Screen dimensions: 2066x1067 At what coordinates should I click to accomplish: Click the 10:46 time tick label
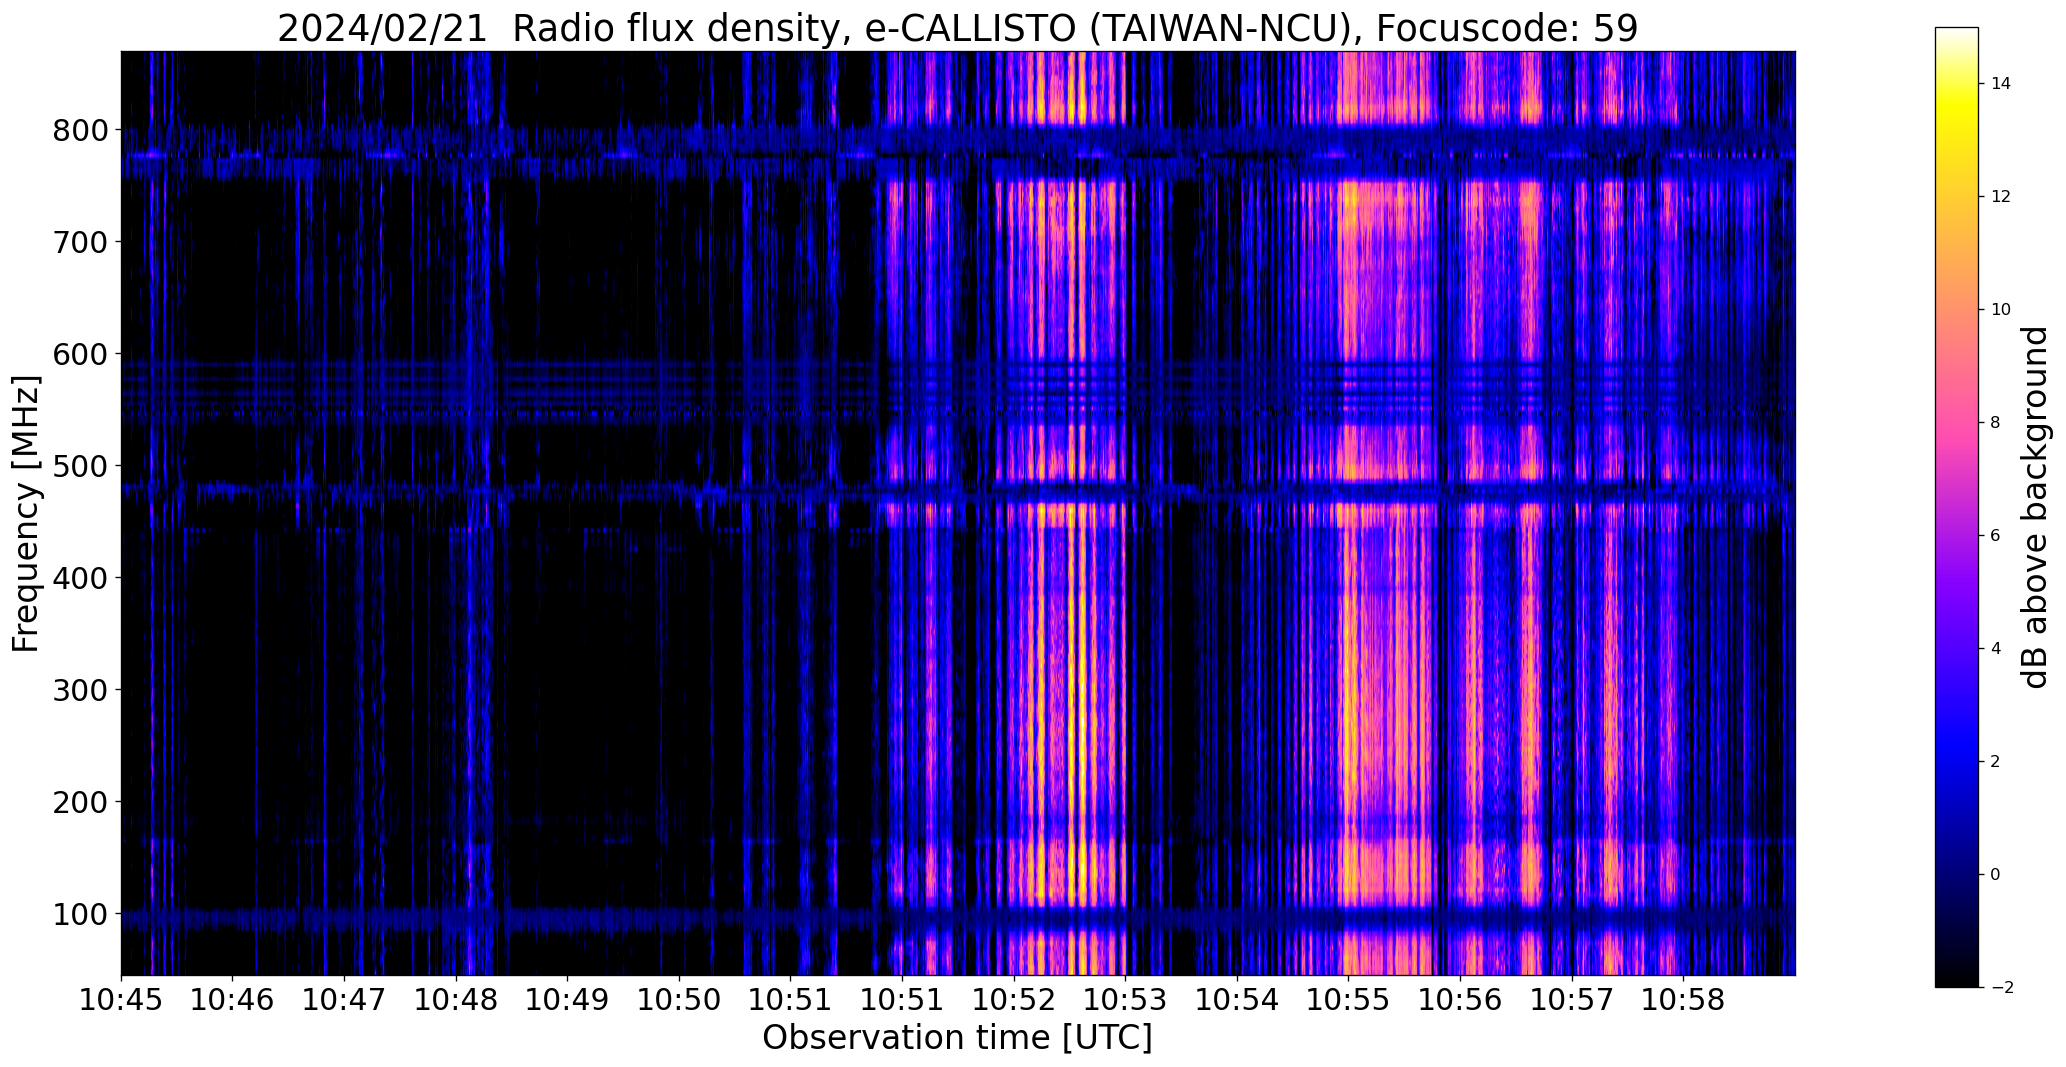[x=233, y=1000]
